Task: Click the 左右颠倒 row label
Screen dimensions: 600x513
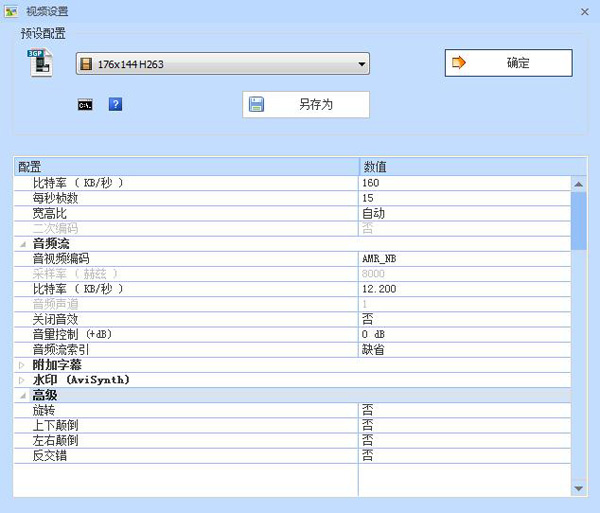Action: click(55, 441)
